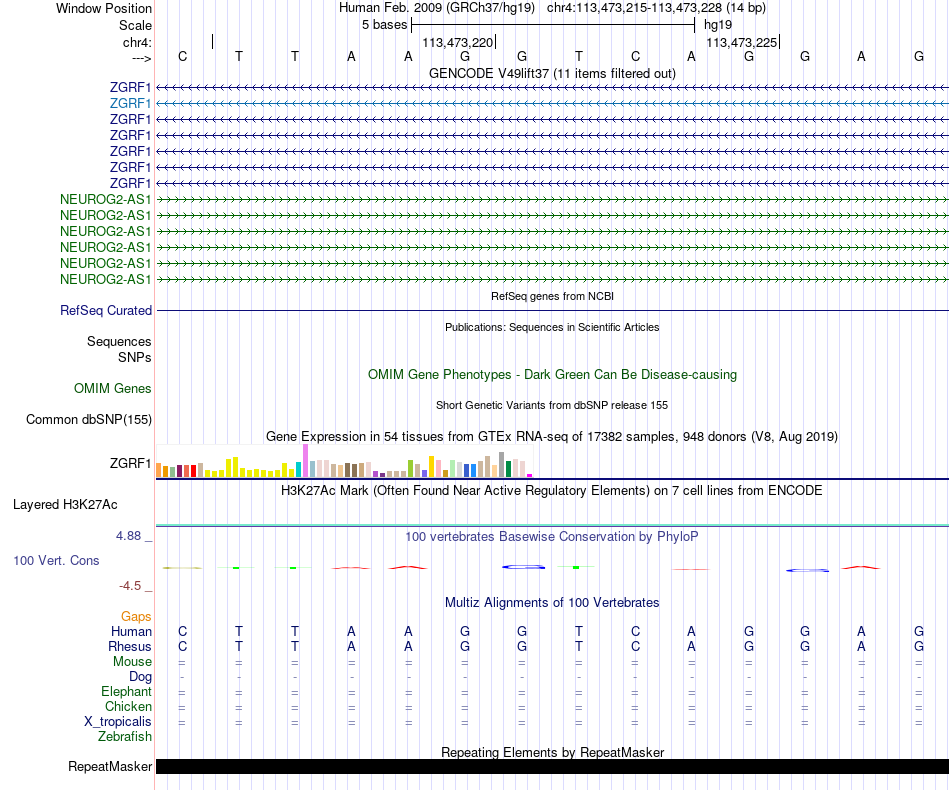
Task: Select the Dog alignment row label
Action: (x=140, y=677)
